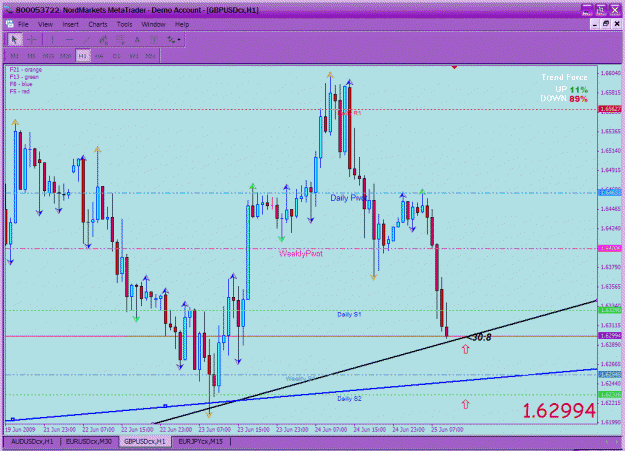
Task: Choose the text 'A' tool
Action: [x=137, y=39]
